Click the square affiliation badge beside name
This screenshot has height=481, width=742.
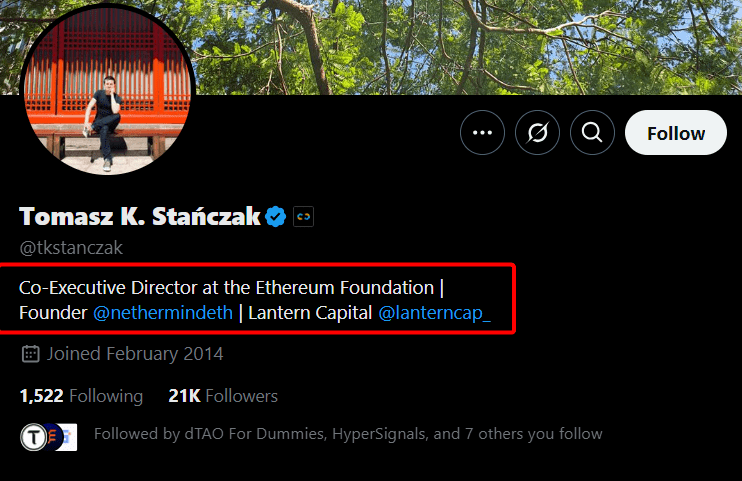click(303, 216)
